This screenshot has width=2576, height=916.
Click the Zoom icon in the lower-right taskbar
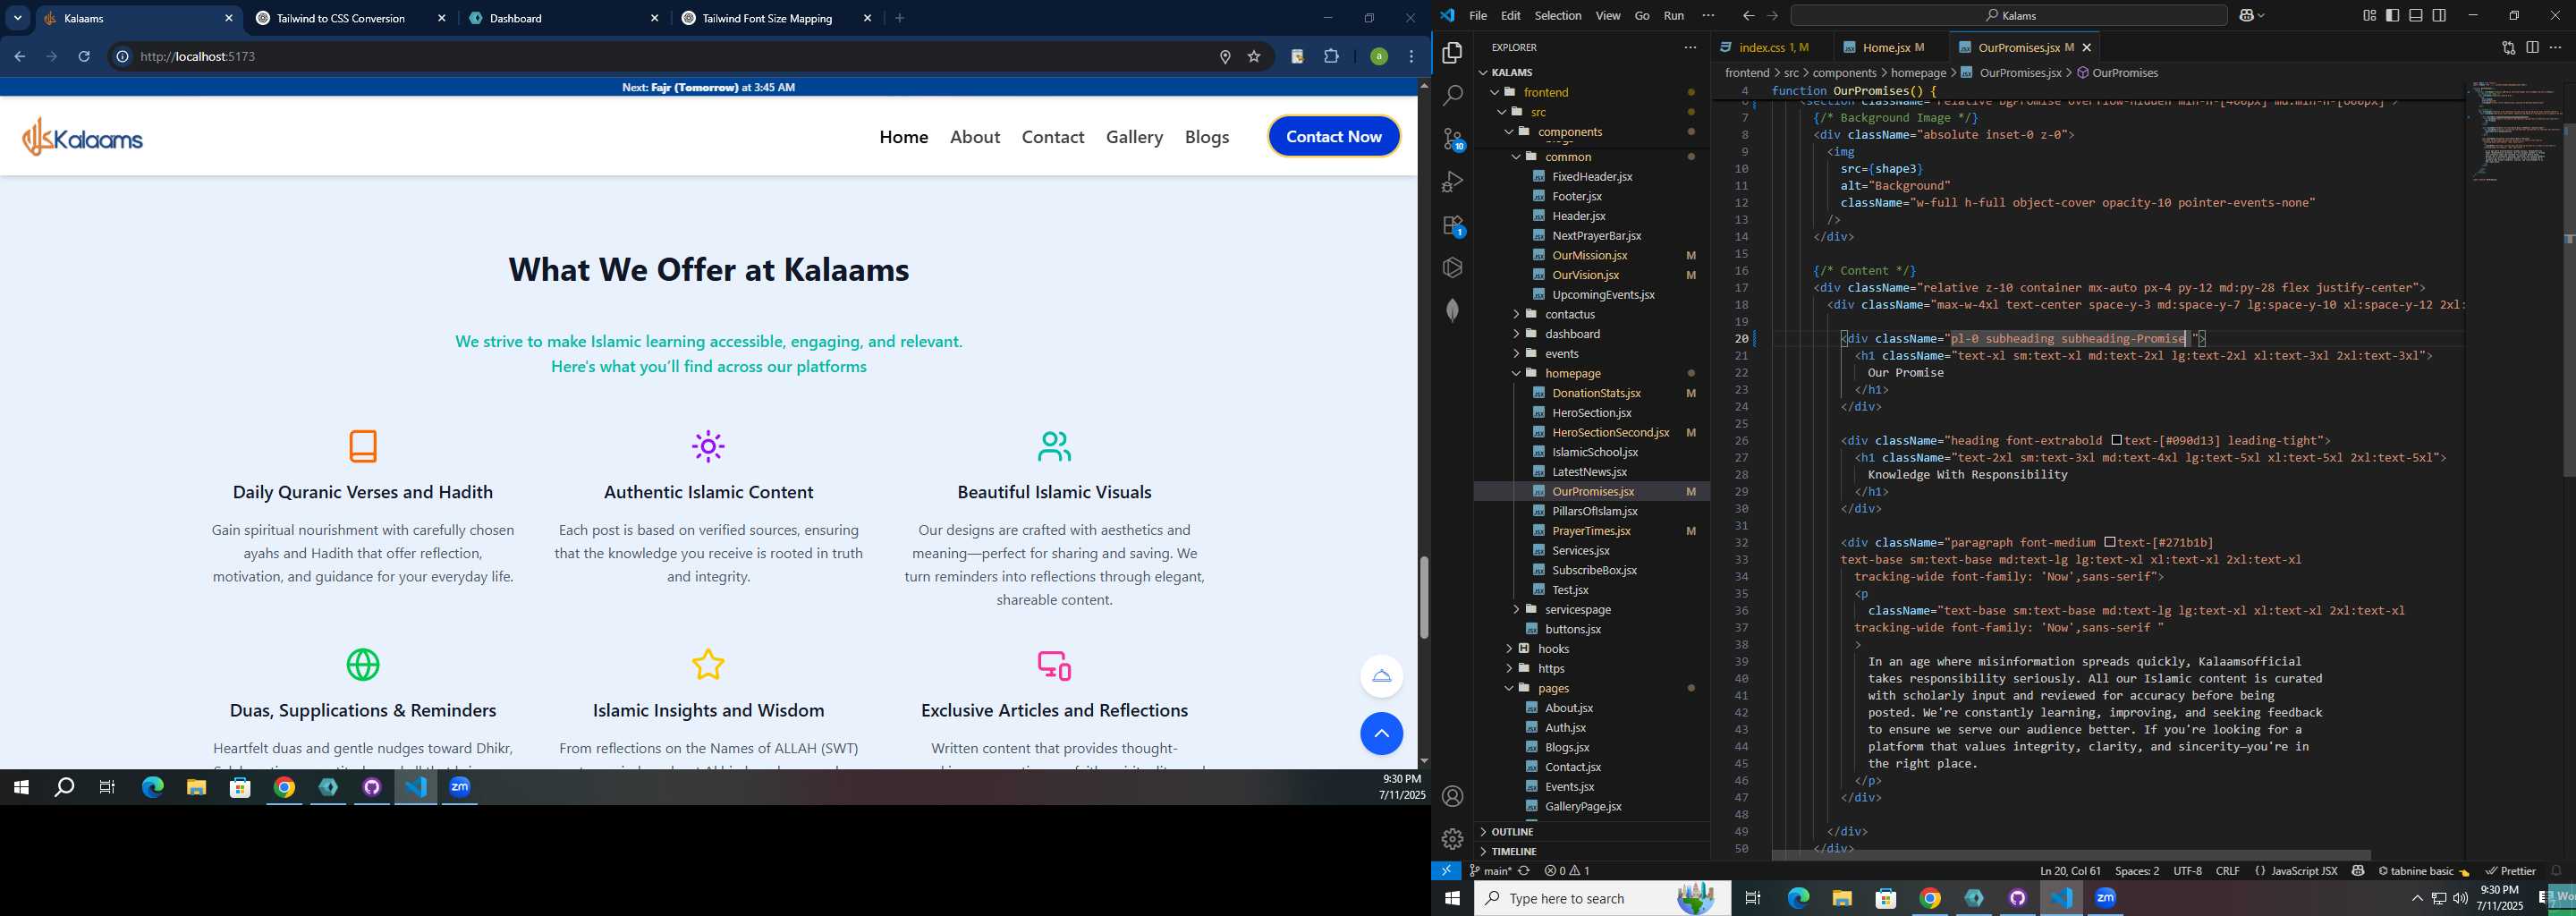click(x=2105, y=898)
